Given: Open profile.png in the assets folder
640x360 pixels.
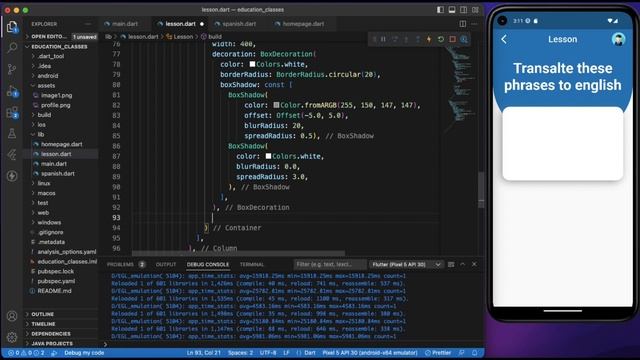Looking at the screenshot, I should pyautogui.click(x=56, y=105).
